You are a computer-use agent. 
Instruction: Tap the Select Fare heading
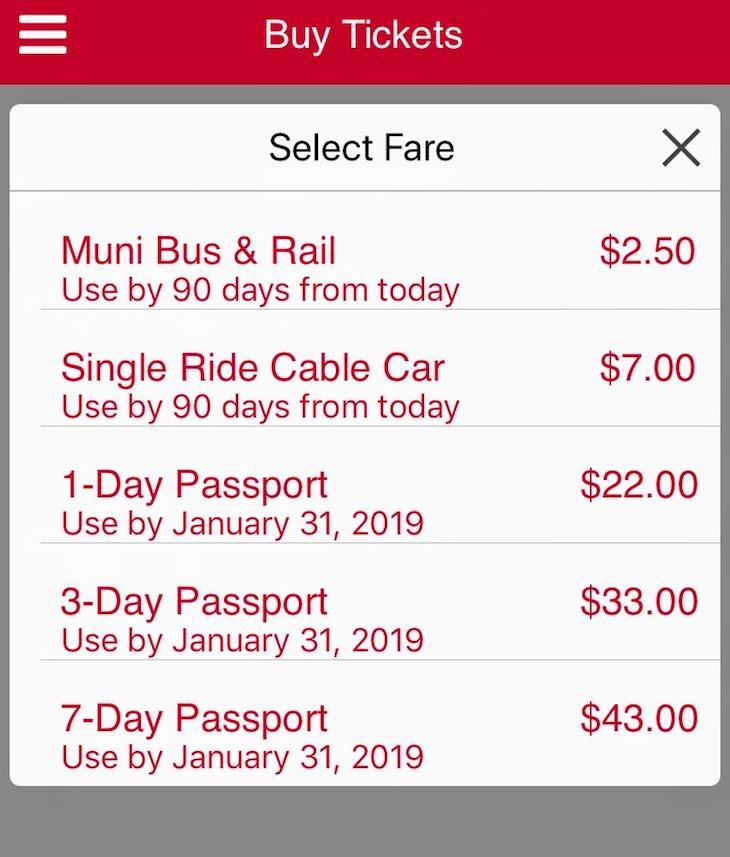pyautogui.click(x=361, y=149)
